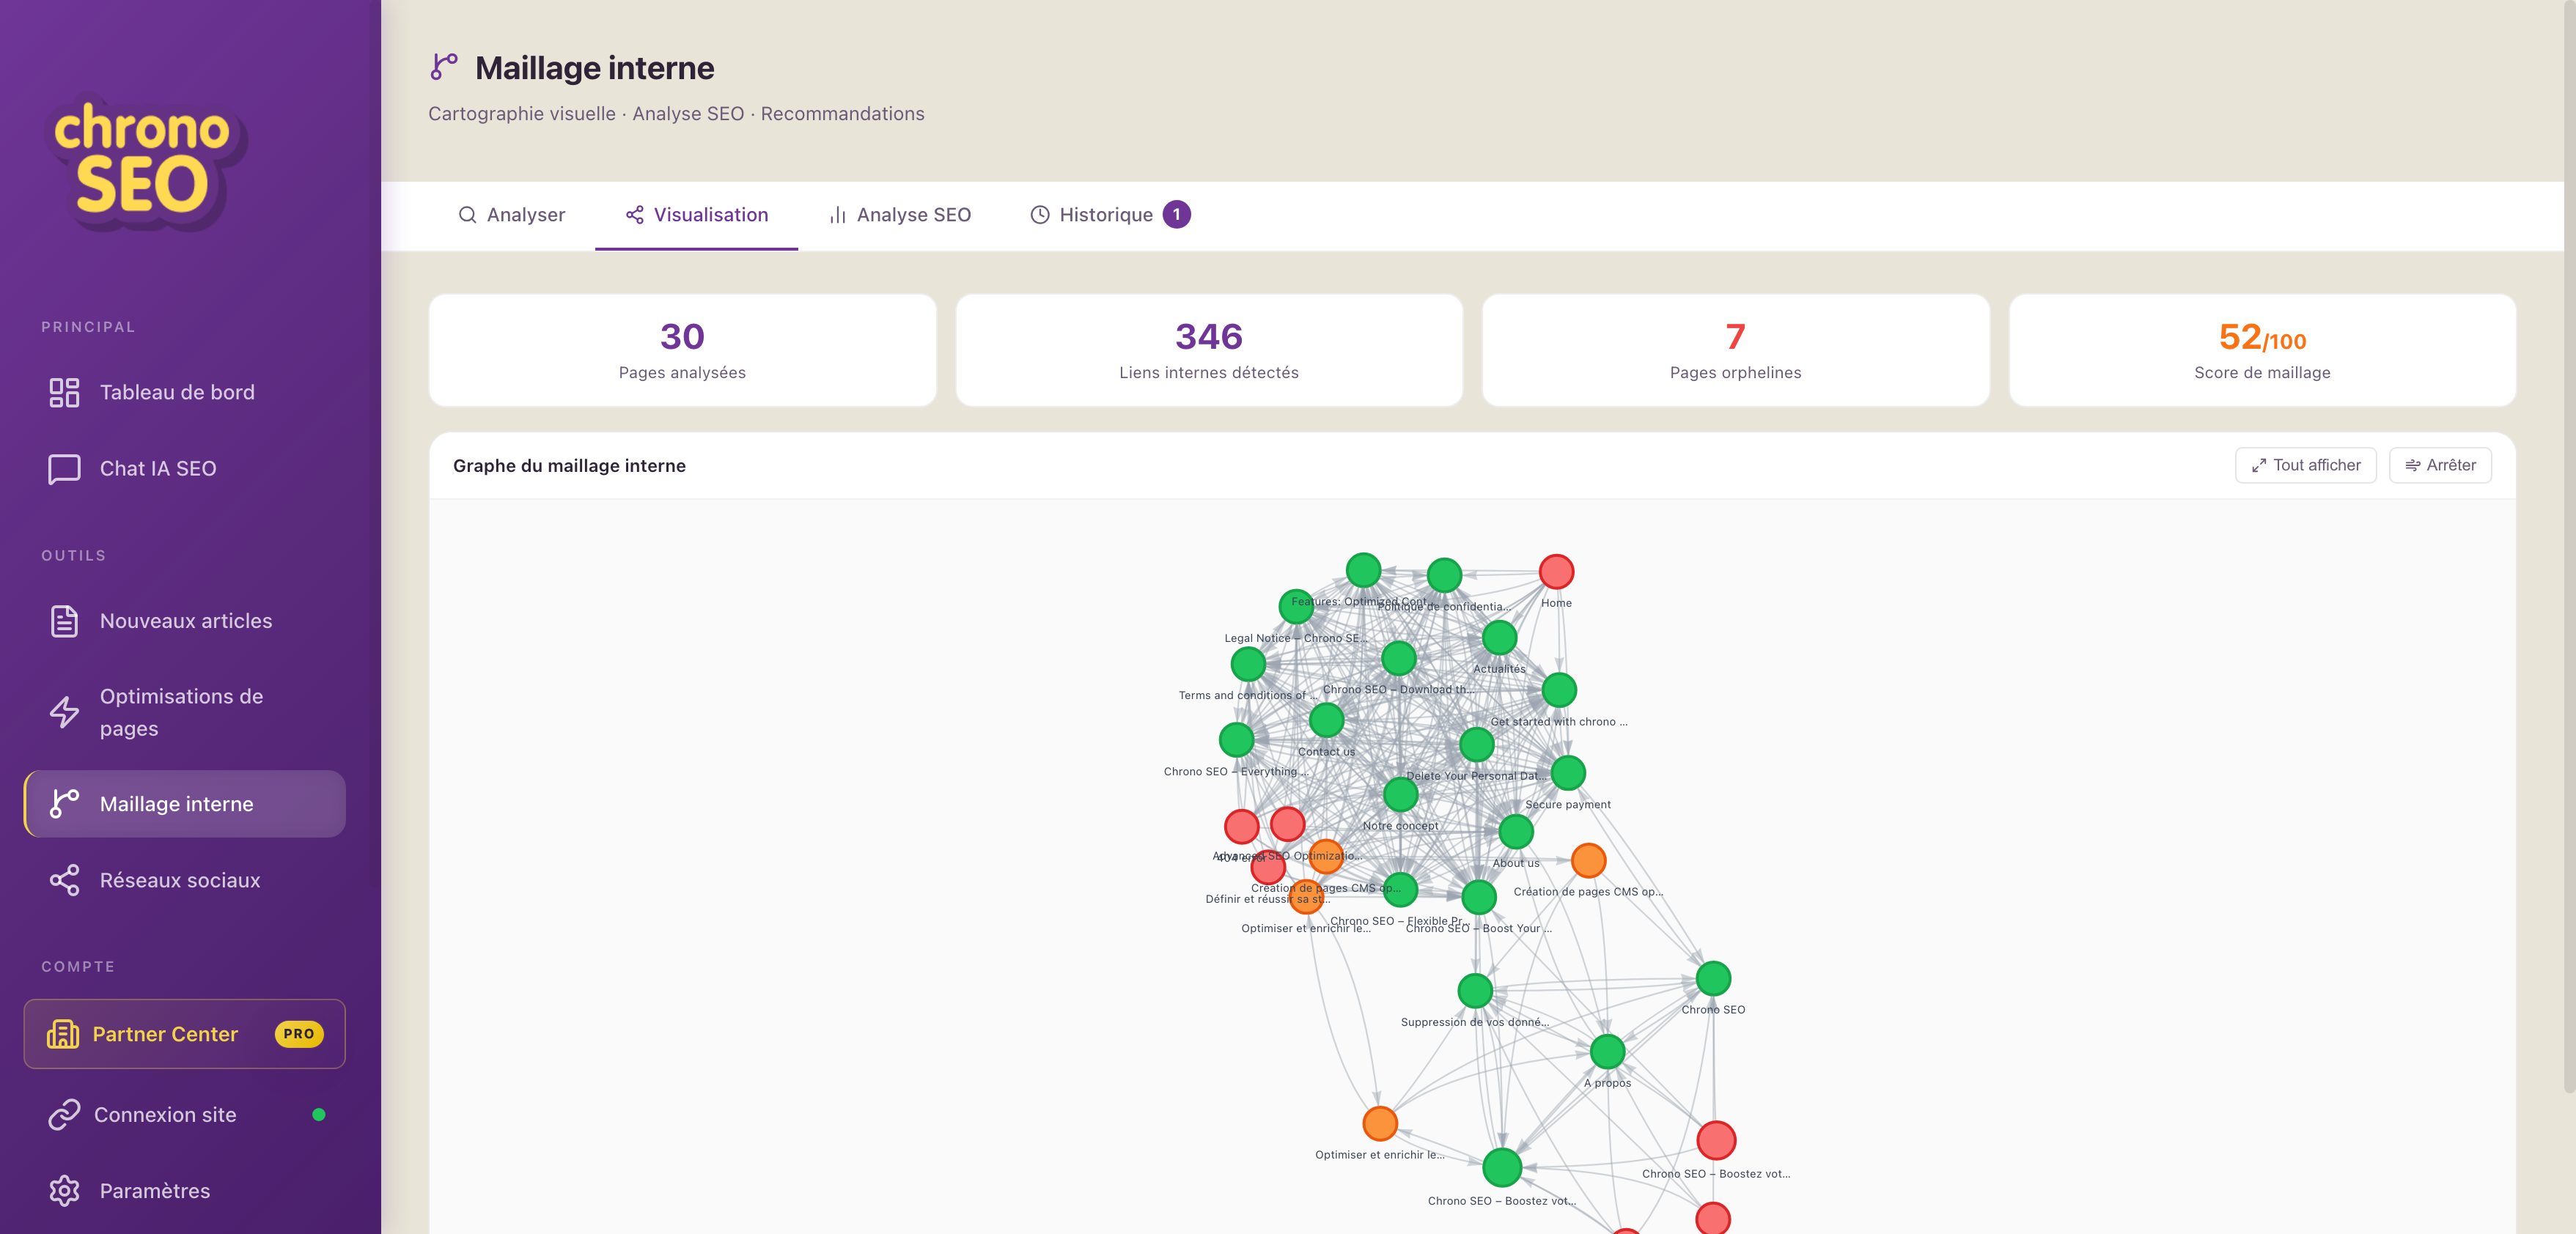This screenshot has height=1234, width=2576.
Task: Switch to the Analyse SEO tab
Action: tap(900, 215)
